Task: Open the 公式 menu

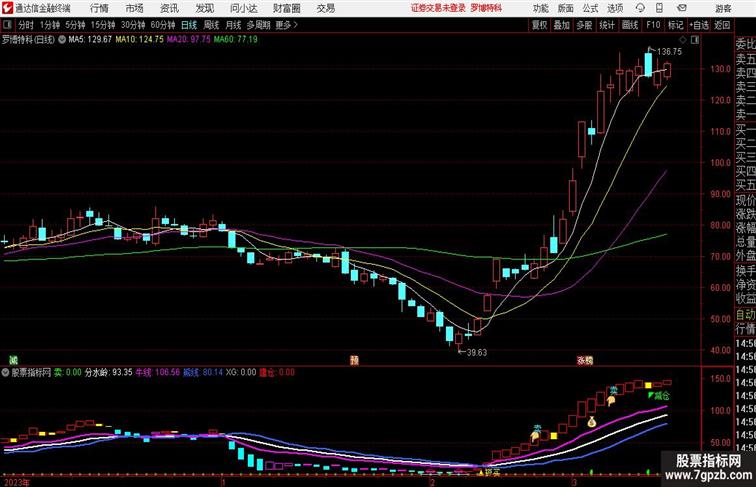Action: click(590, 8)
